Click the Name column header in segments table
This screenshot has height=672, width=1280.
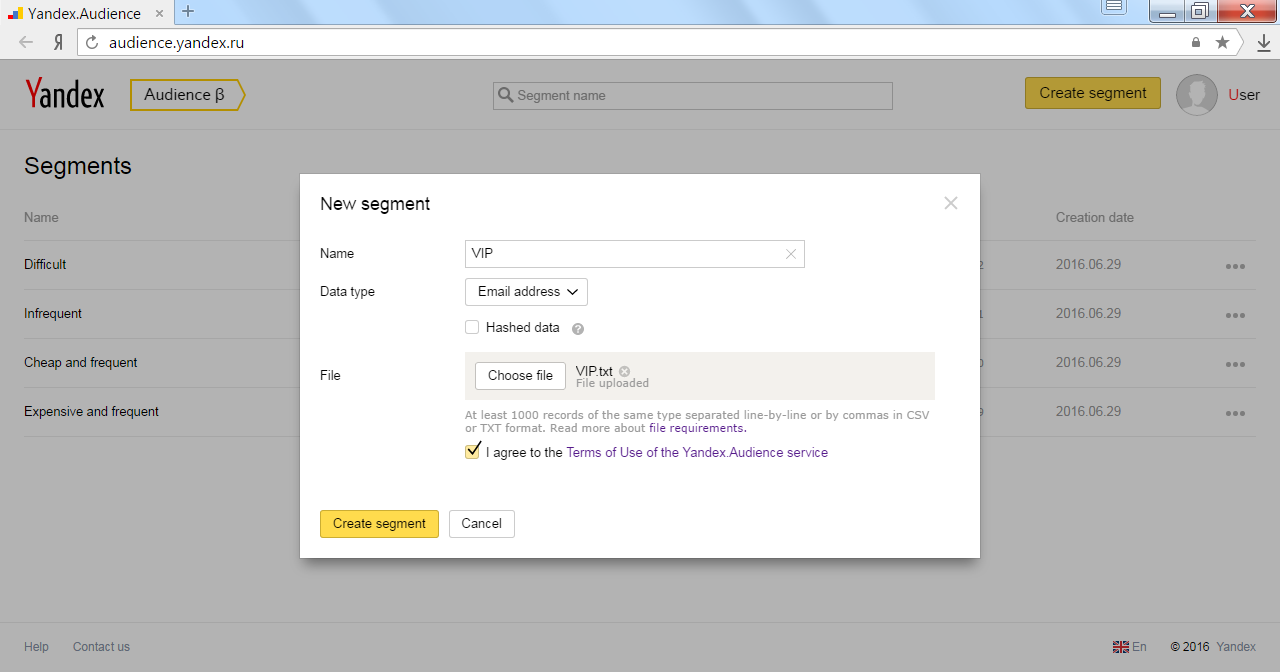pyautogui.click(x=41, y=218)
